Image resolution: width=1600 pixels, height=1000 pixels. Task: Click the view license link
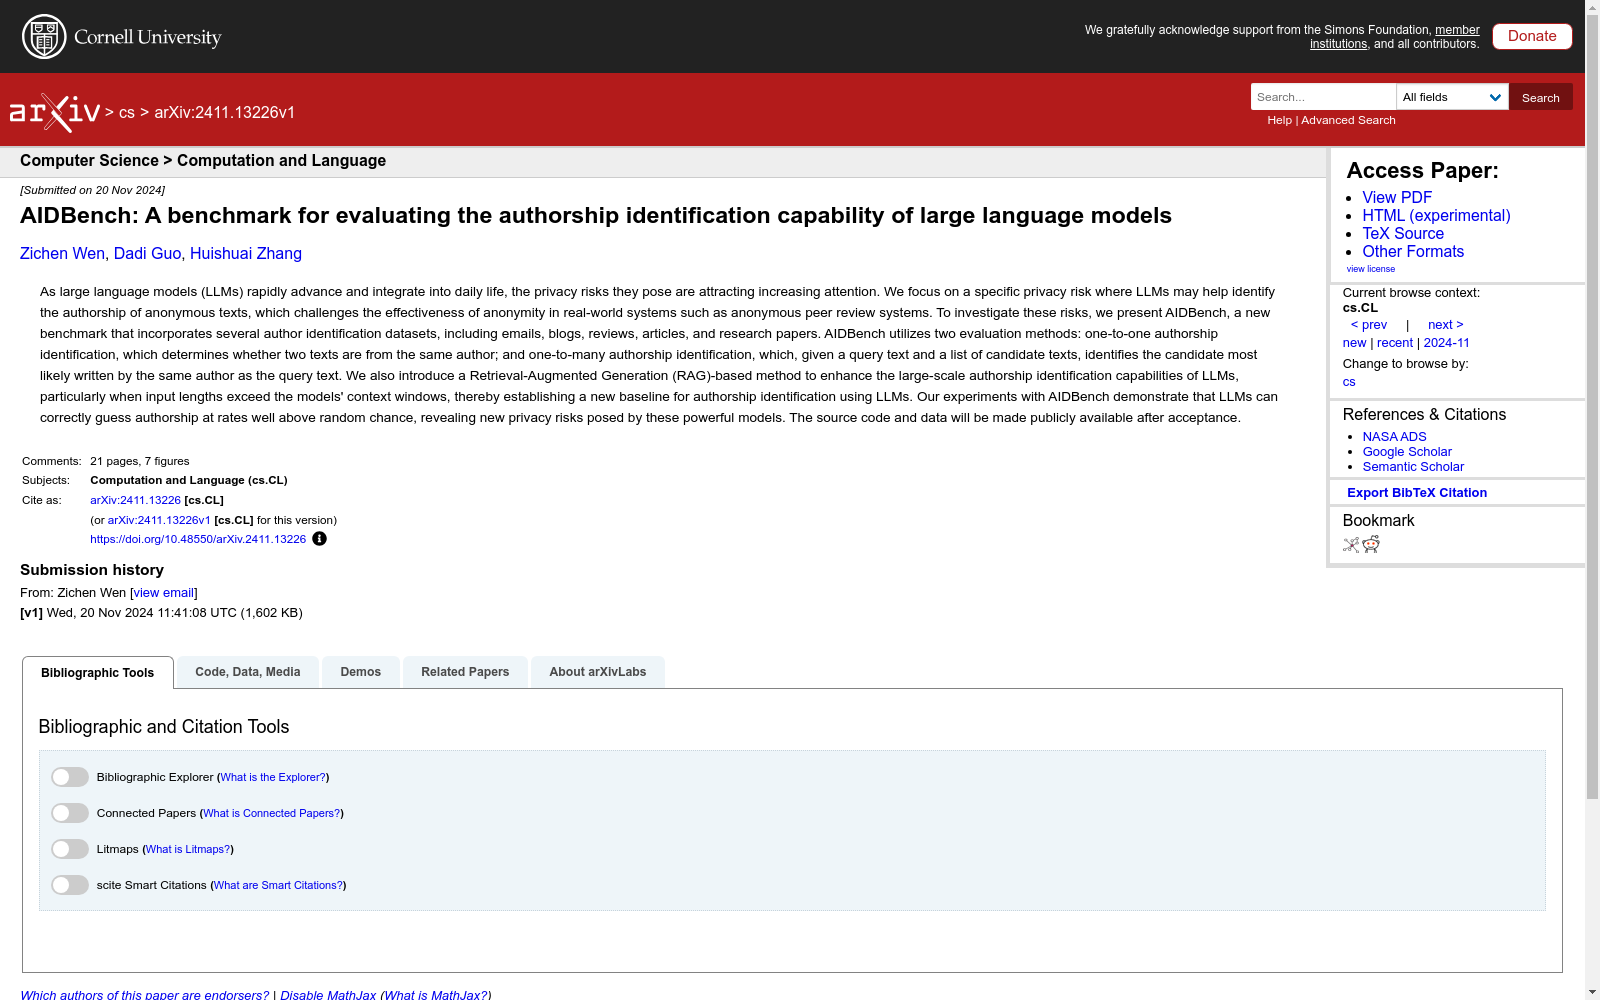pyautogui.click(x=1371, y=269)
